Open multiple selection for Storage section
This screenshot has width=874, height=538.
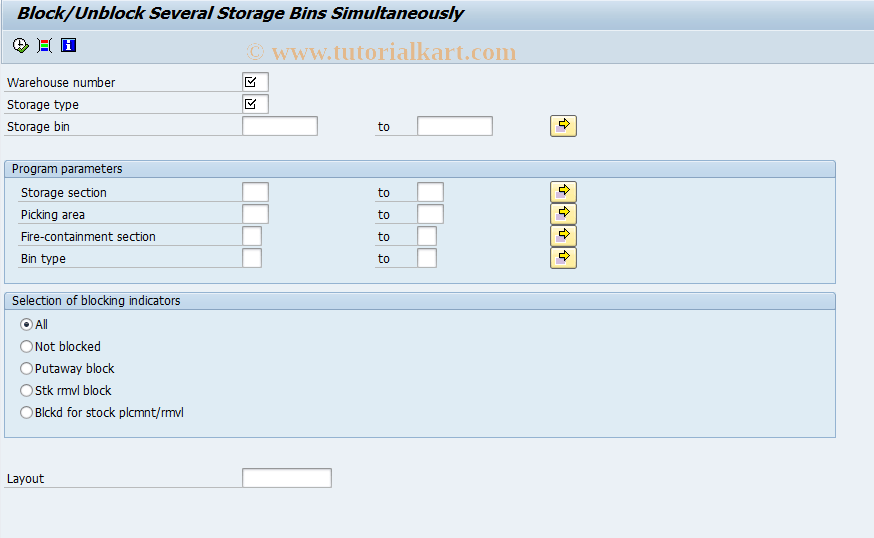tap(563, 192)
